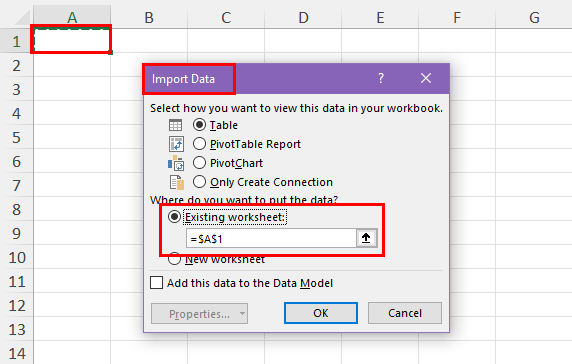
Task: Select row 2 header
Action: (x=16, y=65)
